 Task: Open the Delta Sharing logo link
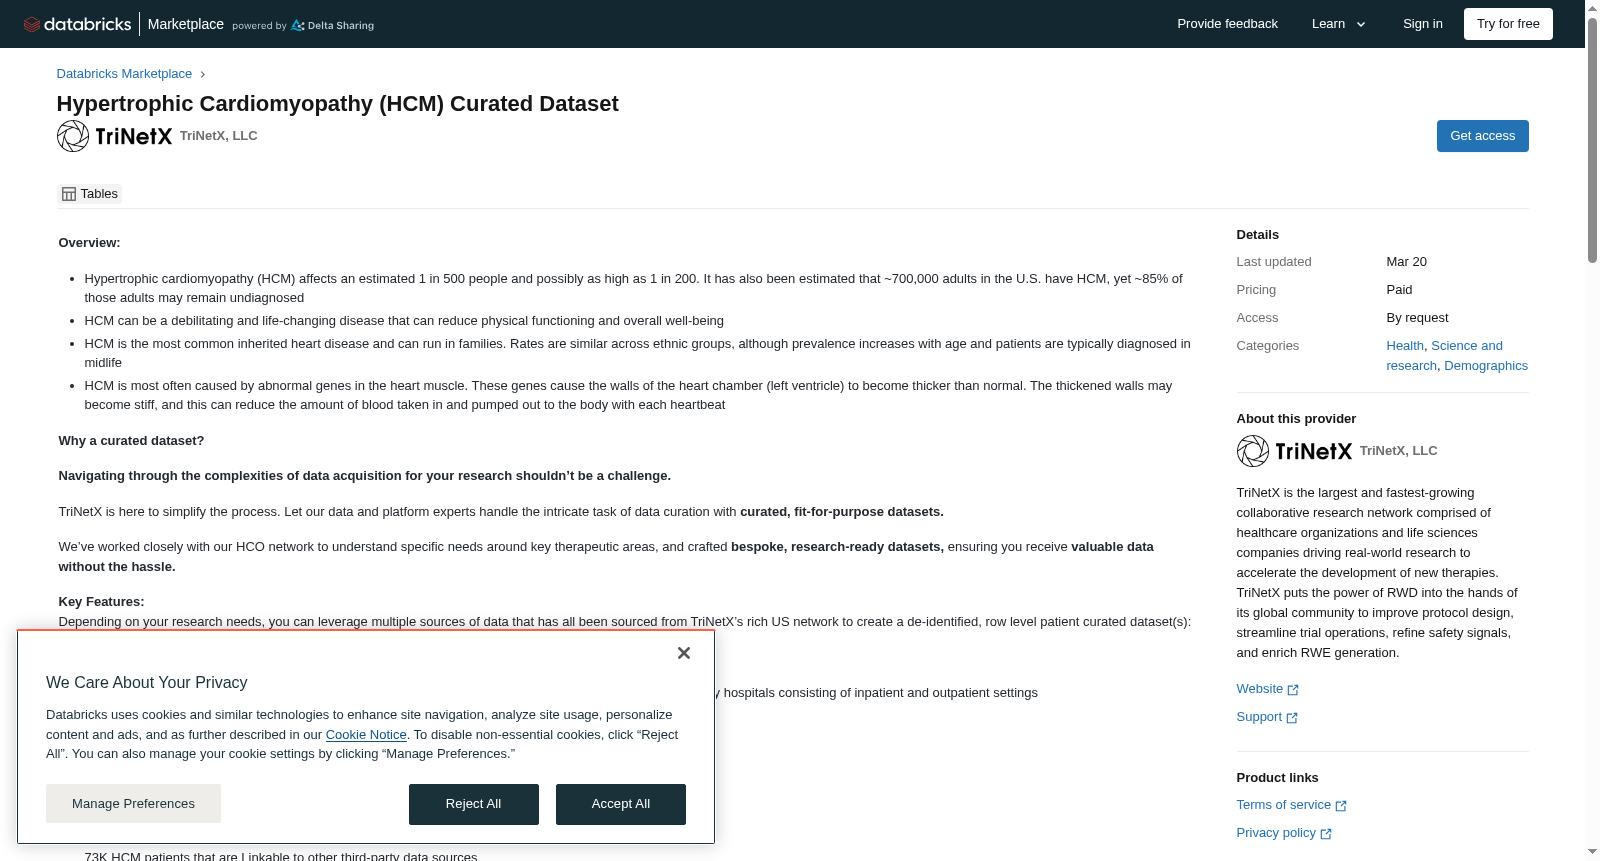point(332,25)
